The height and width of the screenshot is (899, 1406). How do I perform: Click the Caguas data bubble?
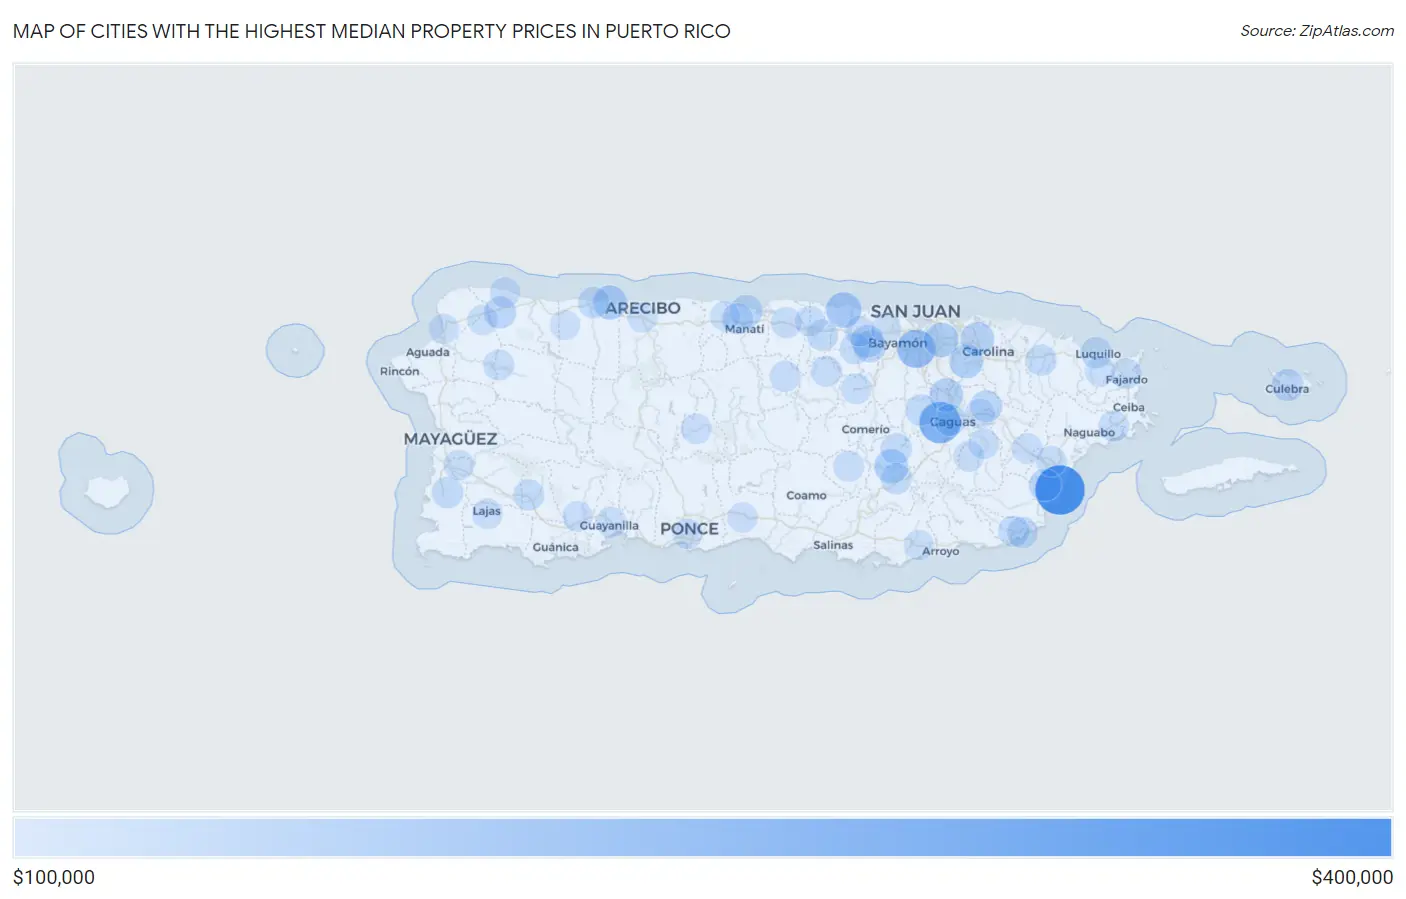(940, 422)
